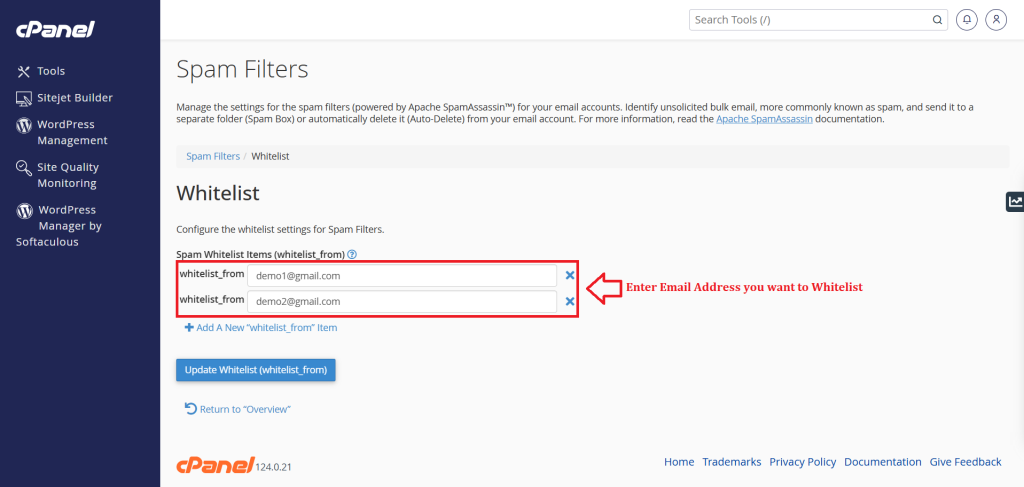Click the demo1@gmail.com input field
This screenshot has height=487, width=1024.
point(402,275)
